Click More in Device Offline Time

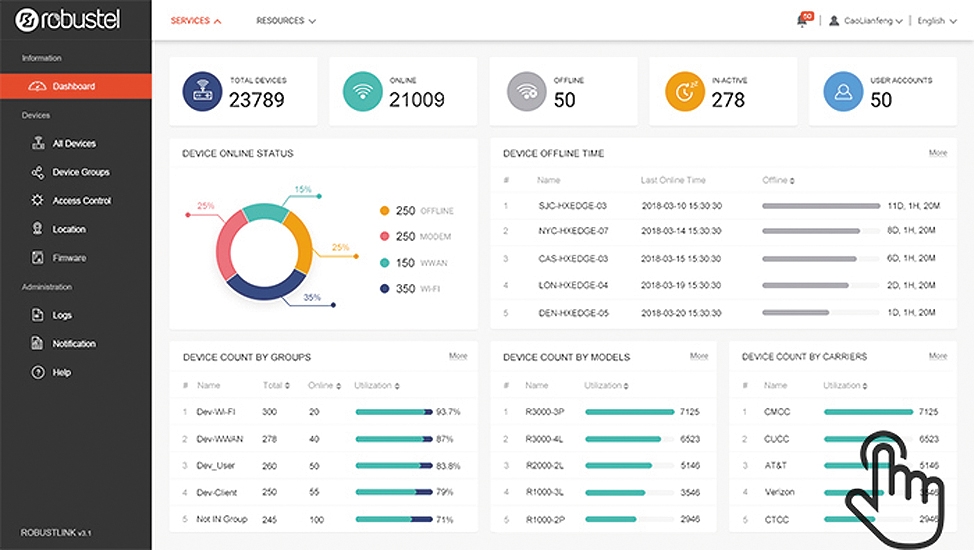coord(937,153)
